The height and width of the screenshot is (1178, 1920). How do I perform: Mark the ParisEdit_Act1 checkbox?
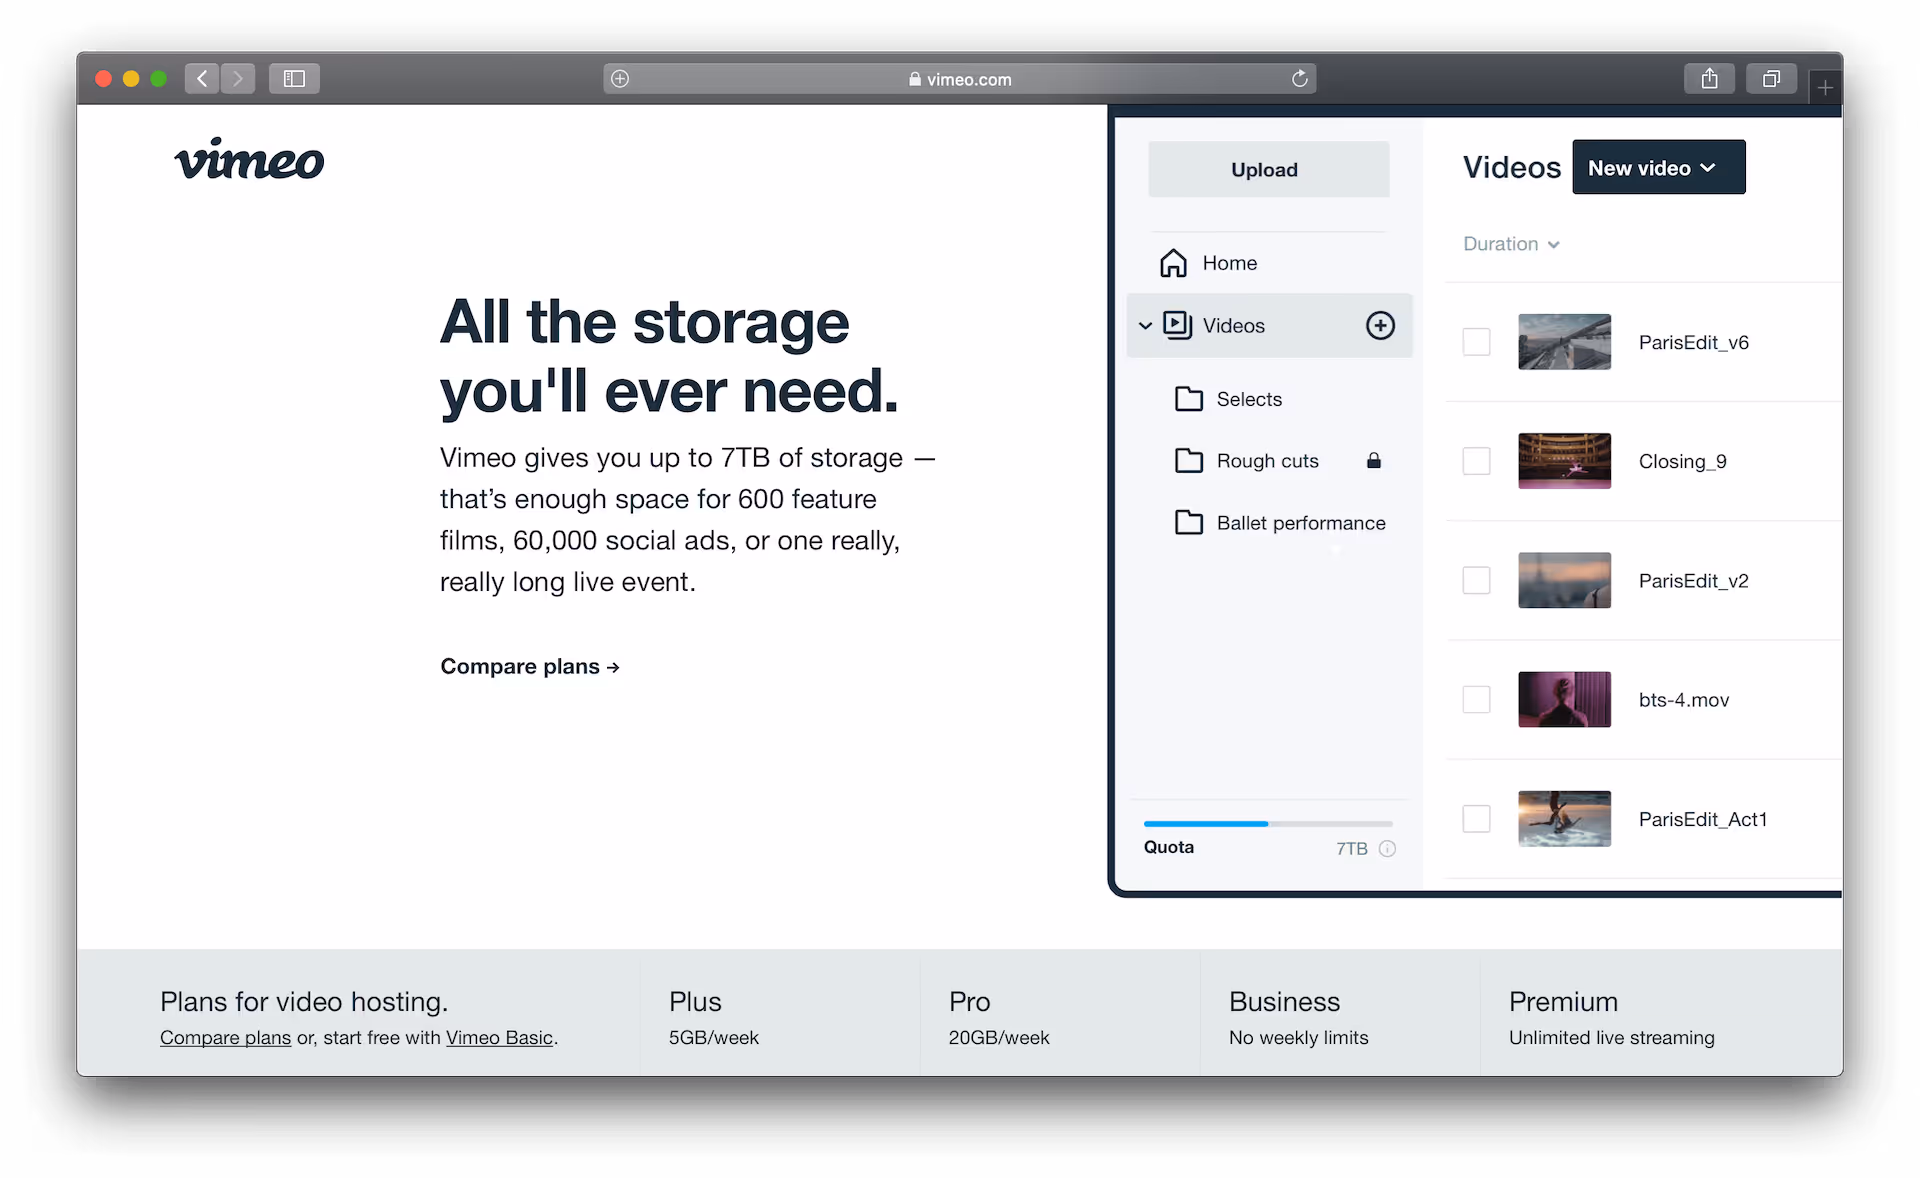pyautogui.click(x=1476, y=819)
